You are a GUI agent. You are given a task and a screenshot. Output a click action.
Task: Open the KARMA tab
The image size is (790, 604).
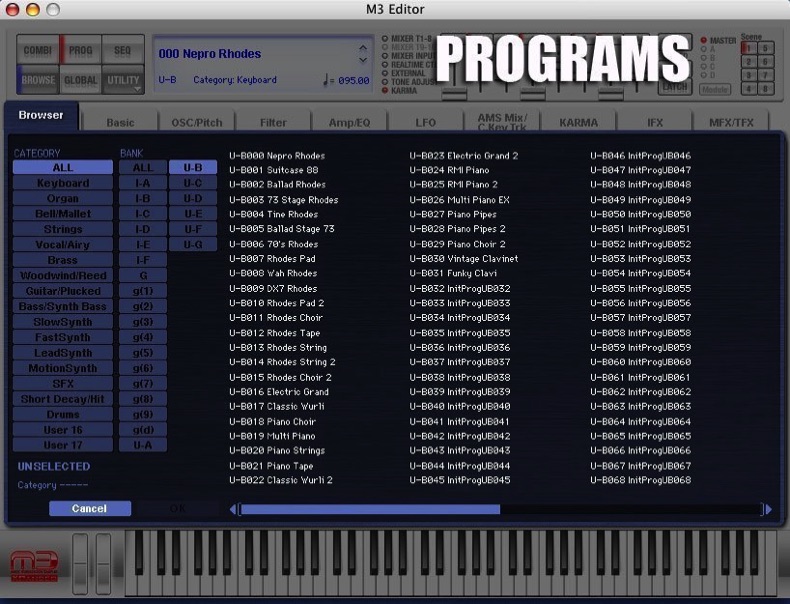578,122
